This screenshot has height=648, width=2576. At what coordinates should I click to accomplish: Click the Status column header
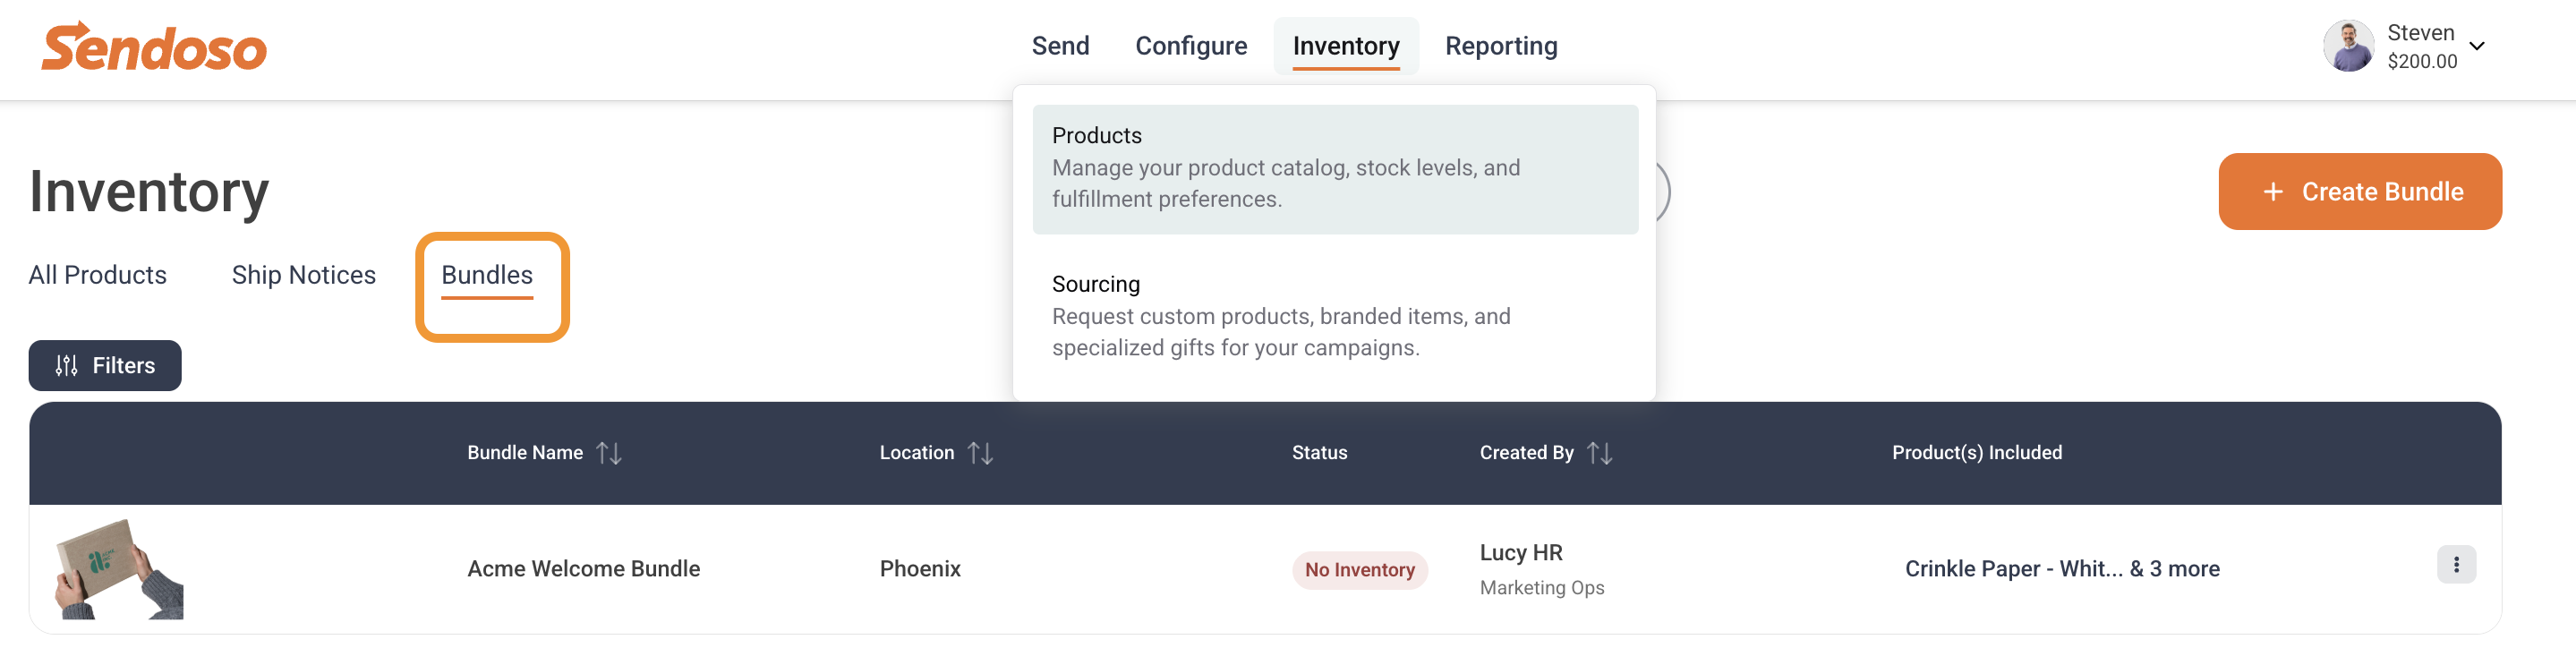[x=1319, y=453]
